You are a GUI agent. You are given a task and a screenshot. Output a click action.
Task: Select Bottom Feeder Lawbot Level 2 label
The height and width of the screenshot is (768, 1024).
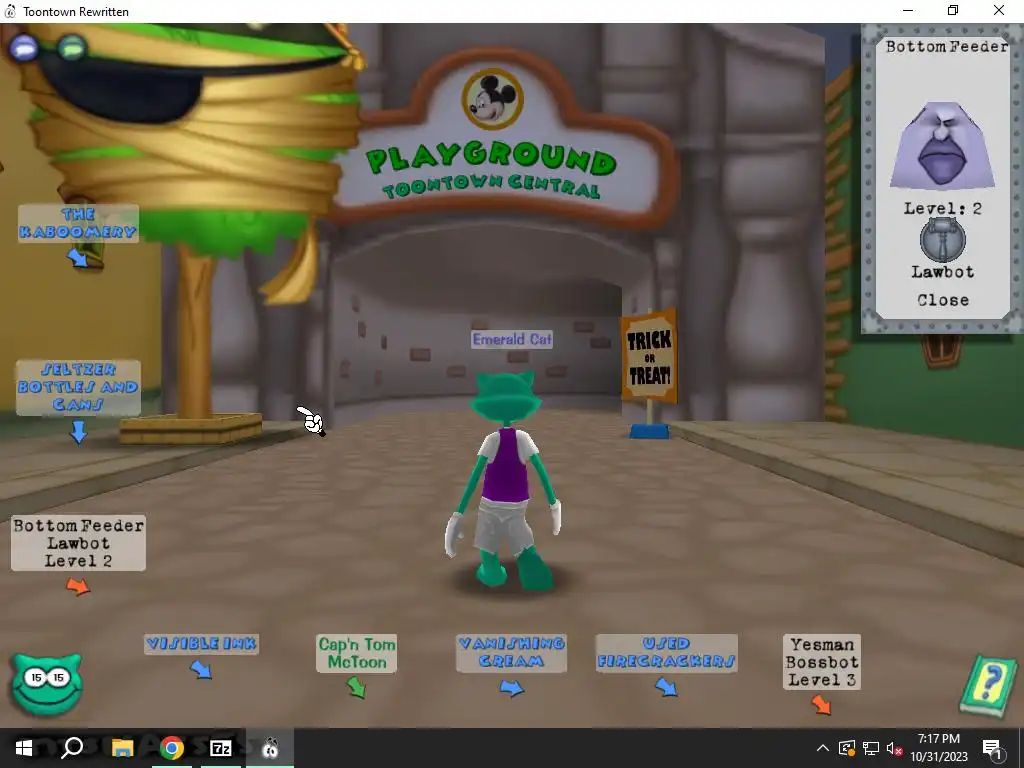coord(78,543)
